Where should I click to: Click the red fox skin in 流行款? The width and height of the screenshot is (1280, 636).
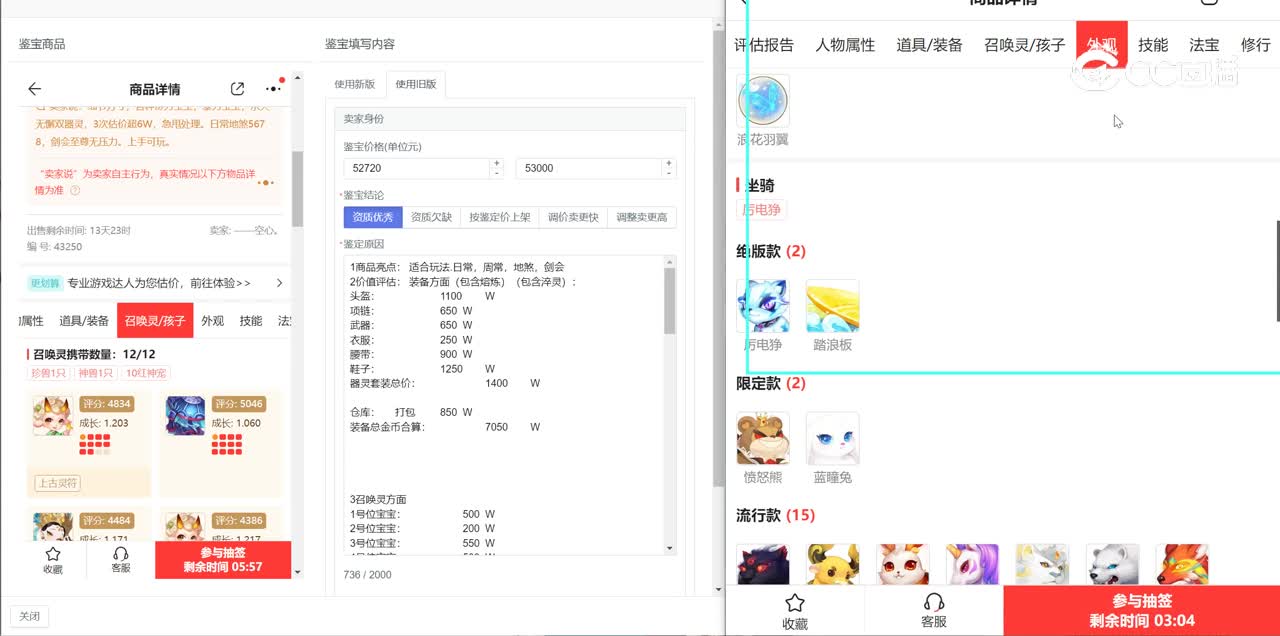tap(1182, 565)
